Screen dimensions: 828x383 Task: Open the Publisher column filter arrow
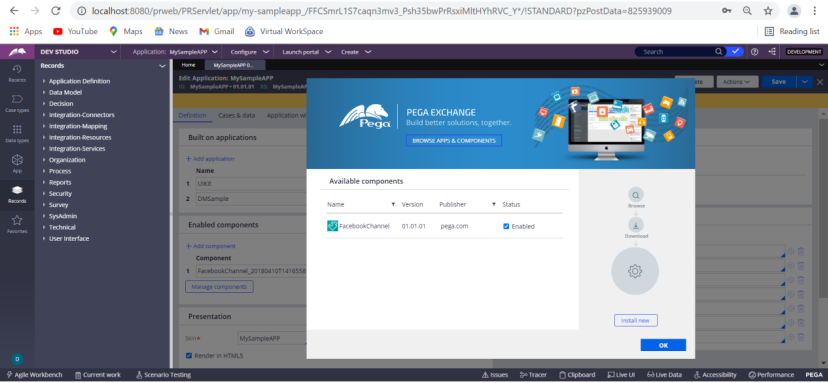(494, 204)
